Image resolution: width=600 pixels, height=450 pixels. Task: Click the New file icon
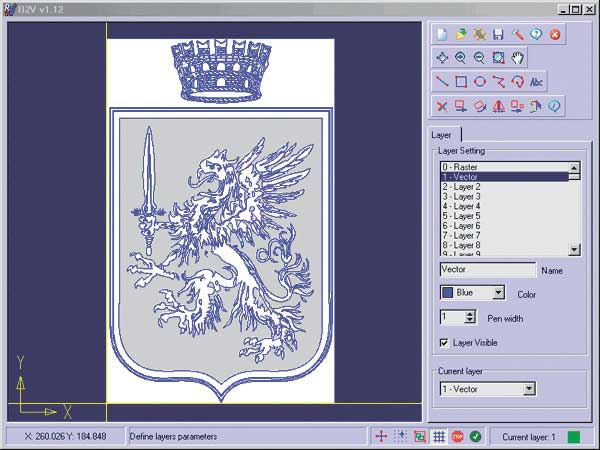442,34
